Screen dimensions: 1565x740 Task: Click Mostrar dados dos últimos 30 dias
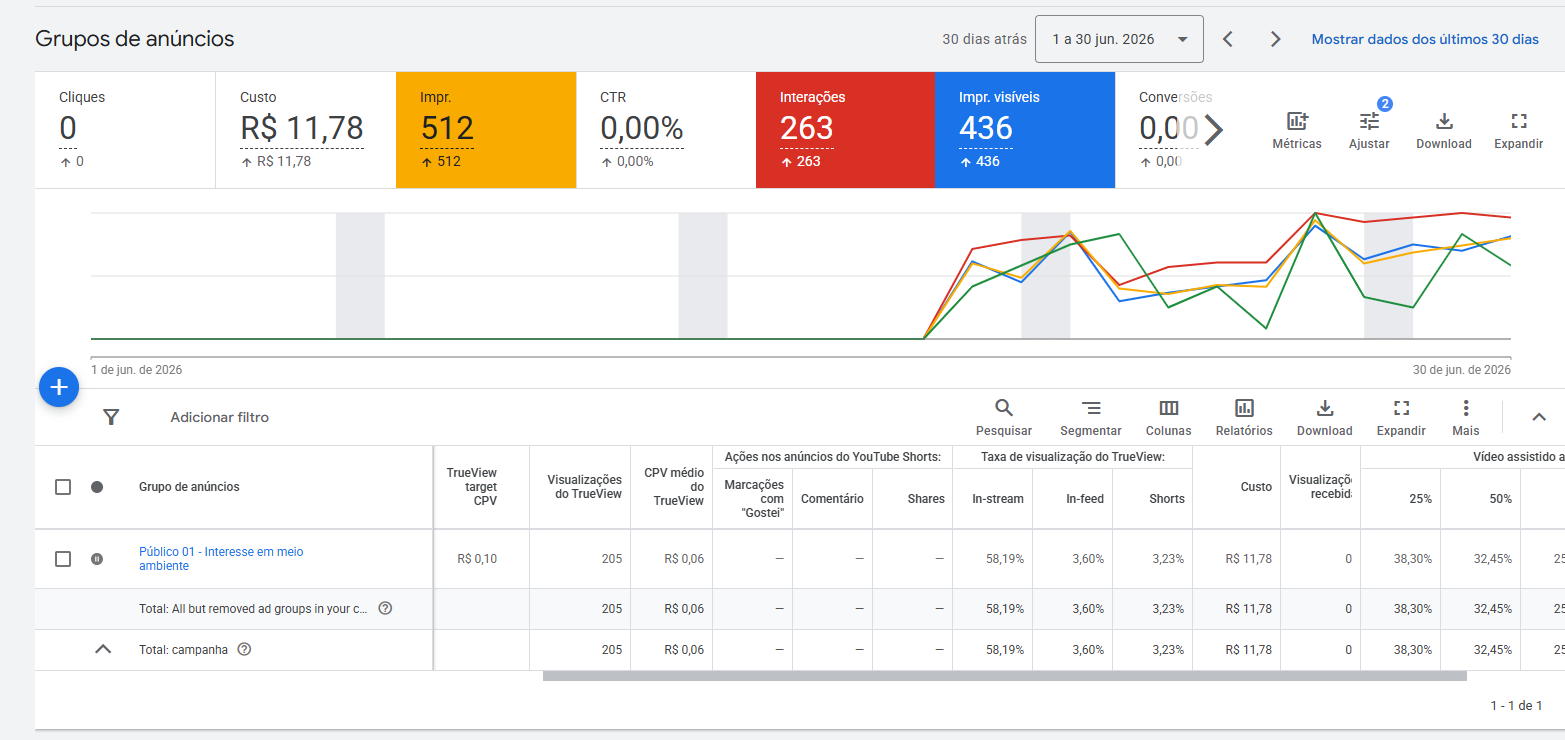[x=1425, y=40]
